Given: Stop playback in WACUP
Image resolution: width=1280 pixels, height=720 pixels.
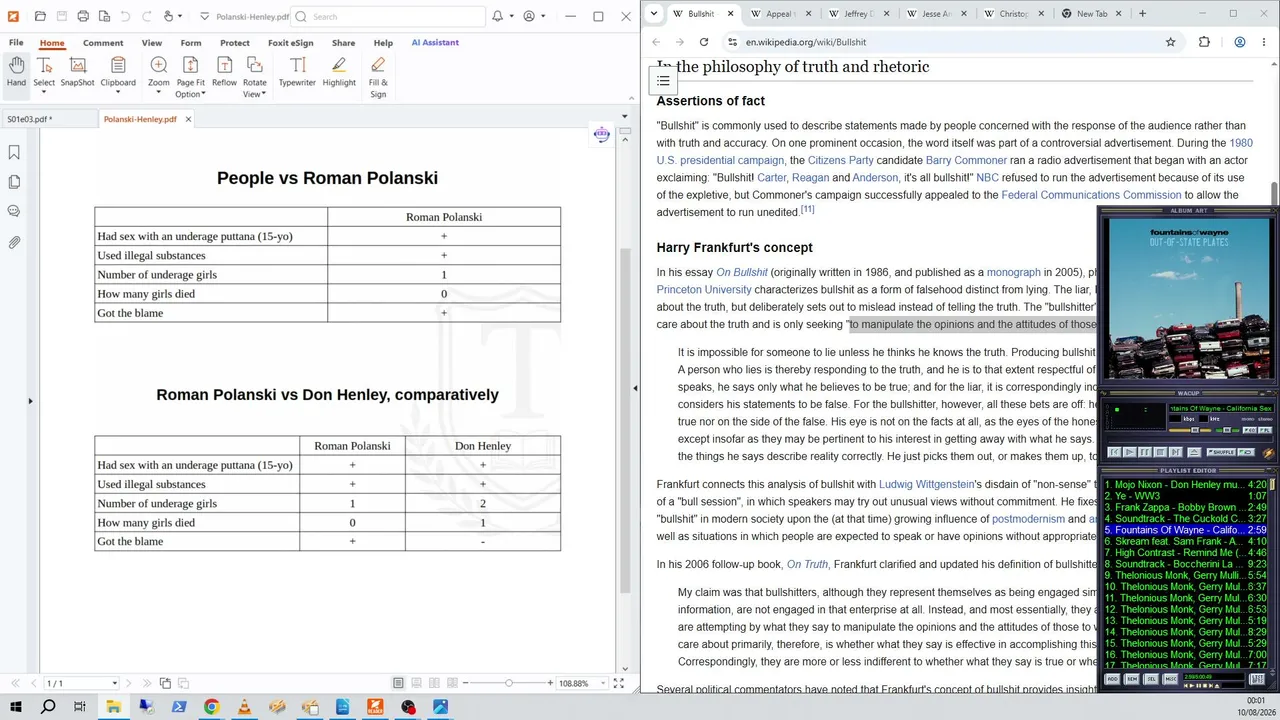Looking at the screenshot, I should click(1160, 452).
